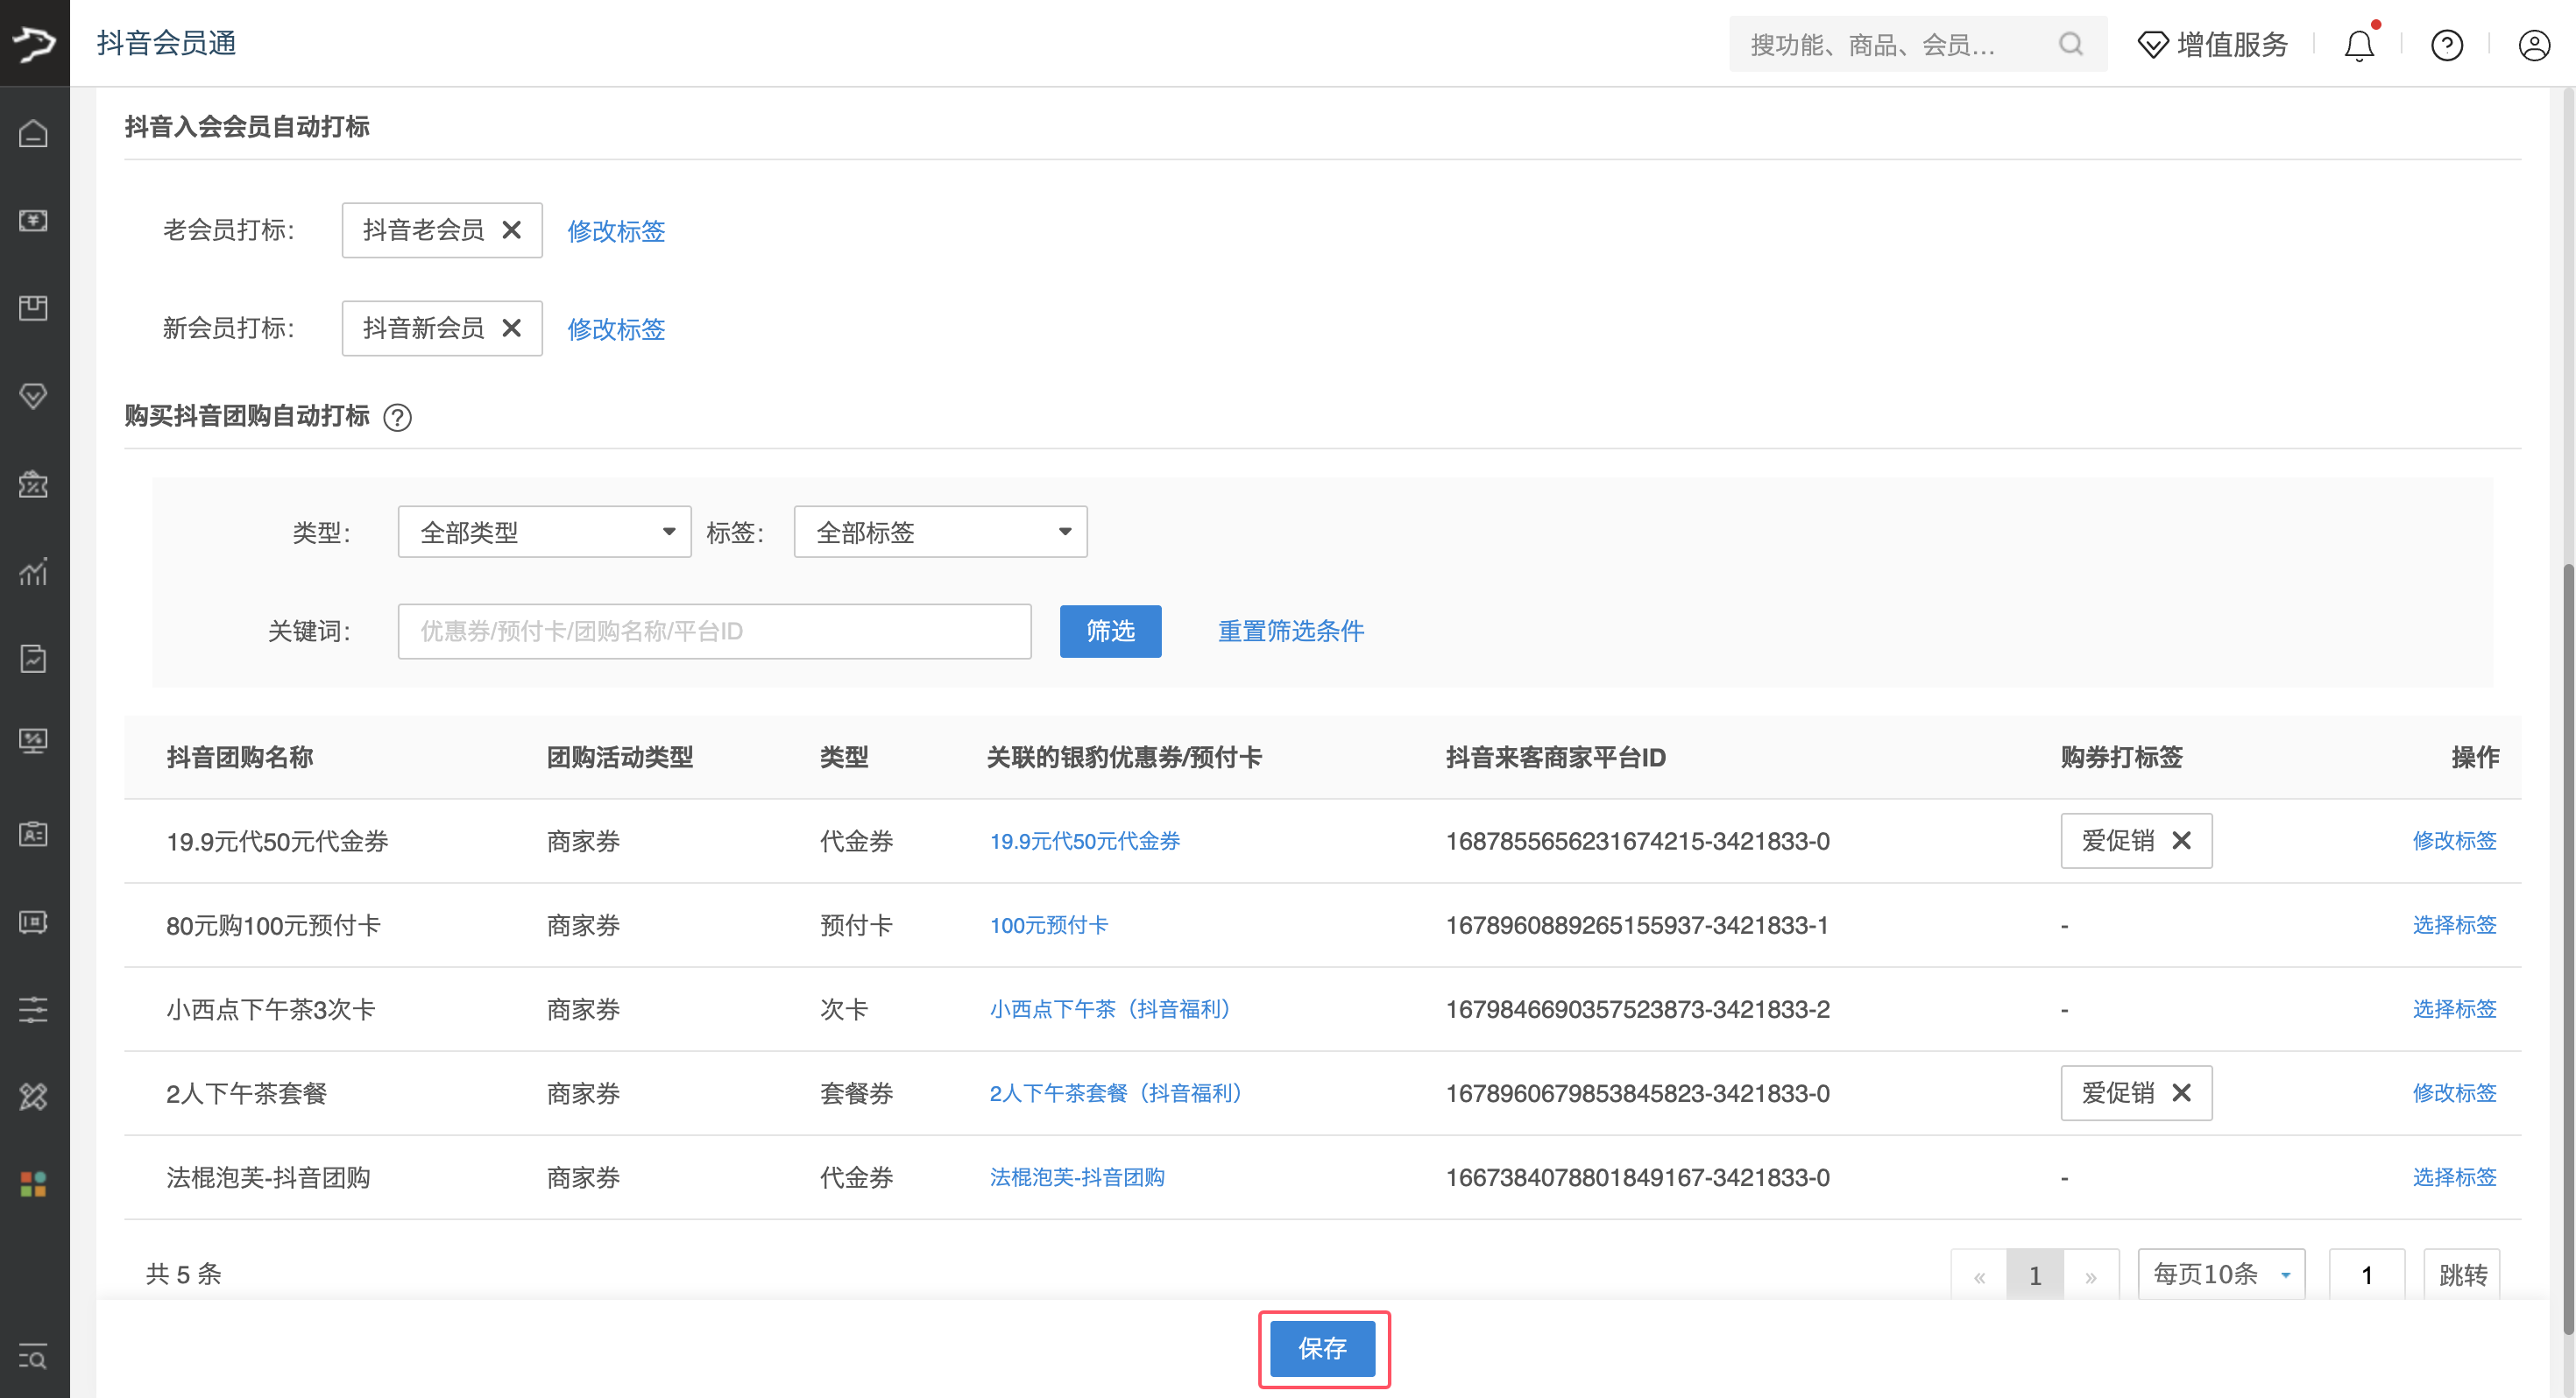Click the 保存 save button

click(x=1322, y=1349)
